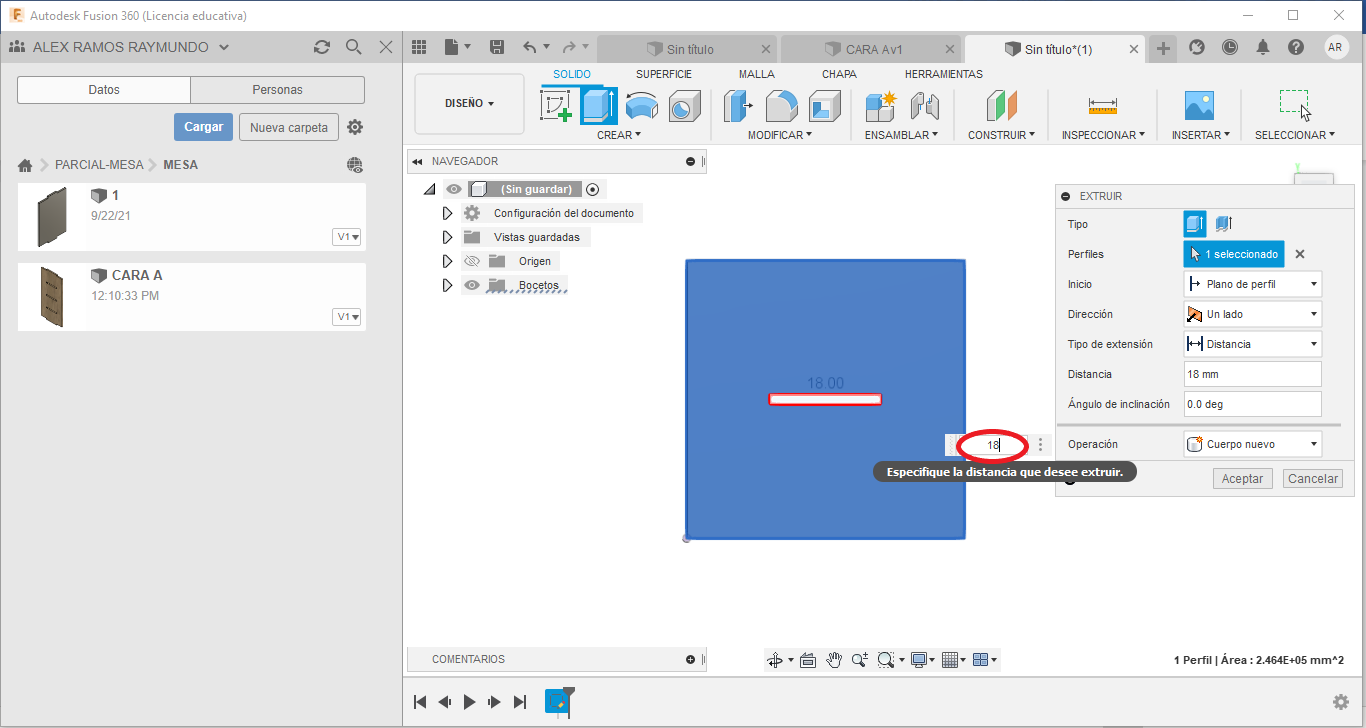Click the Pan hand tool

[x=834, y=660]
